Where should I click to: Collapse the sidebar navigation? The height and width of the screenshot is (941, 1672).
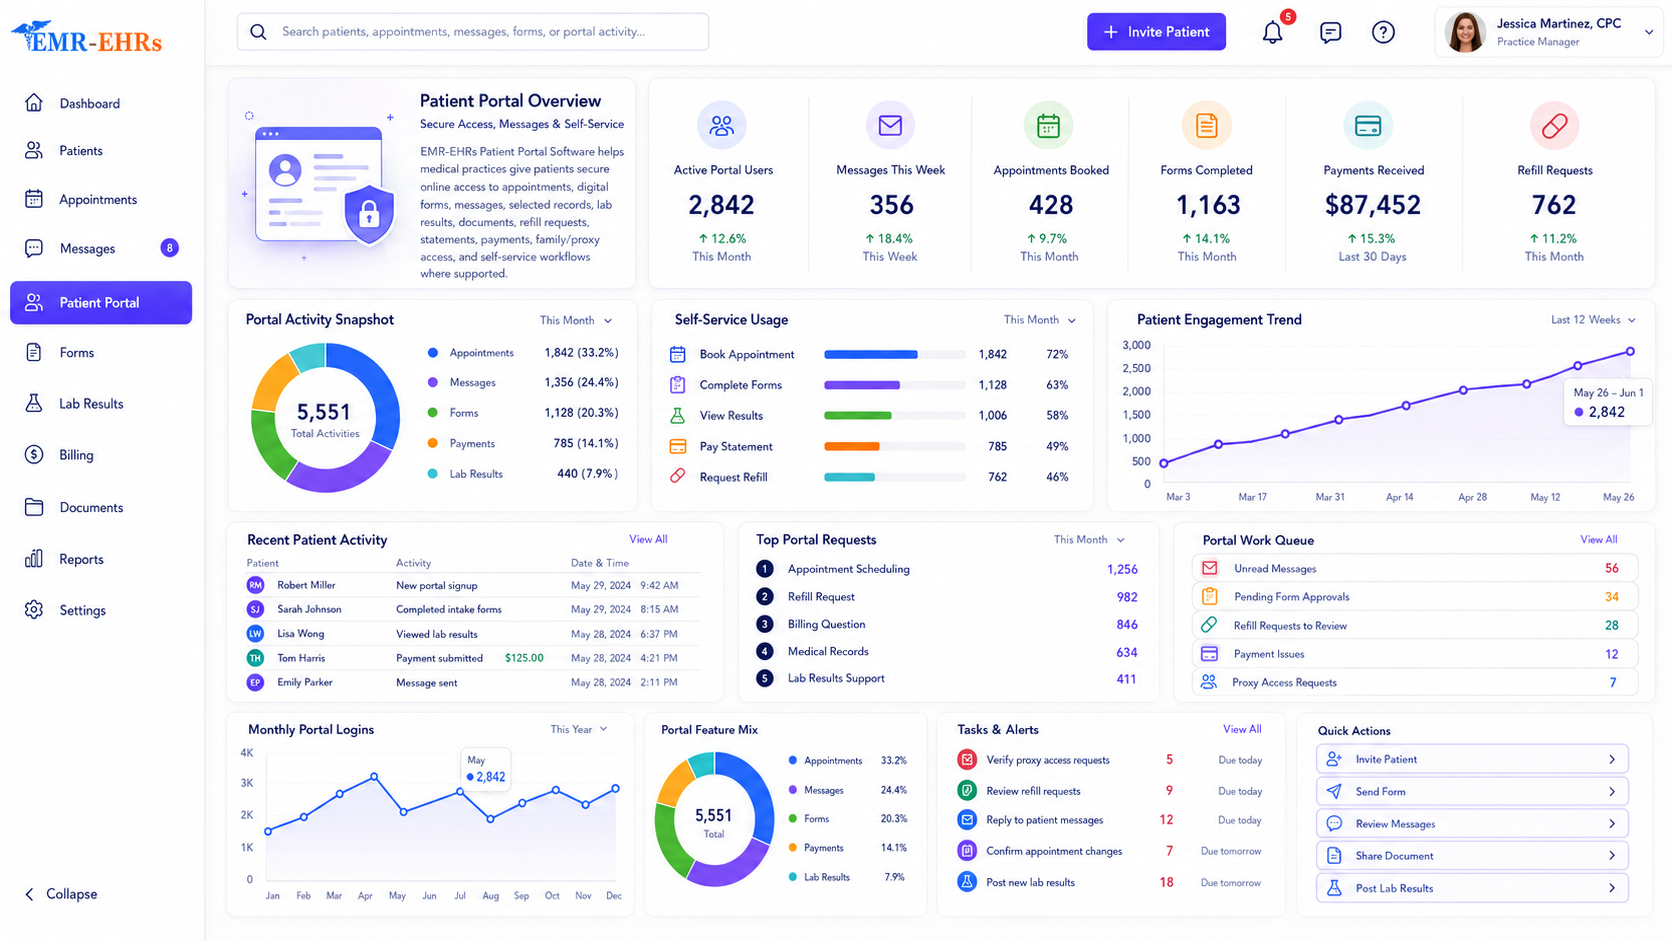61,894
